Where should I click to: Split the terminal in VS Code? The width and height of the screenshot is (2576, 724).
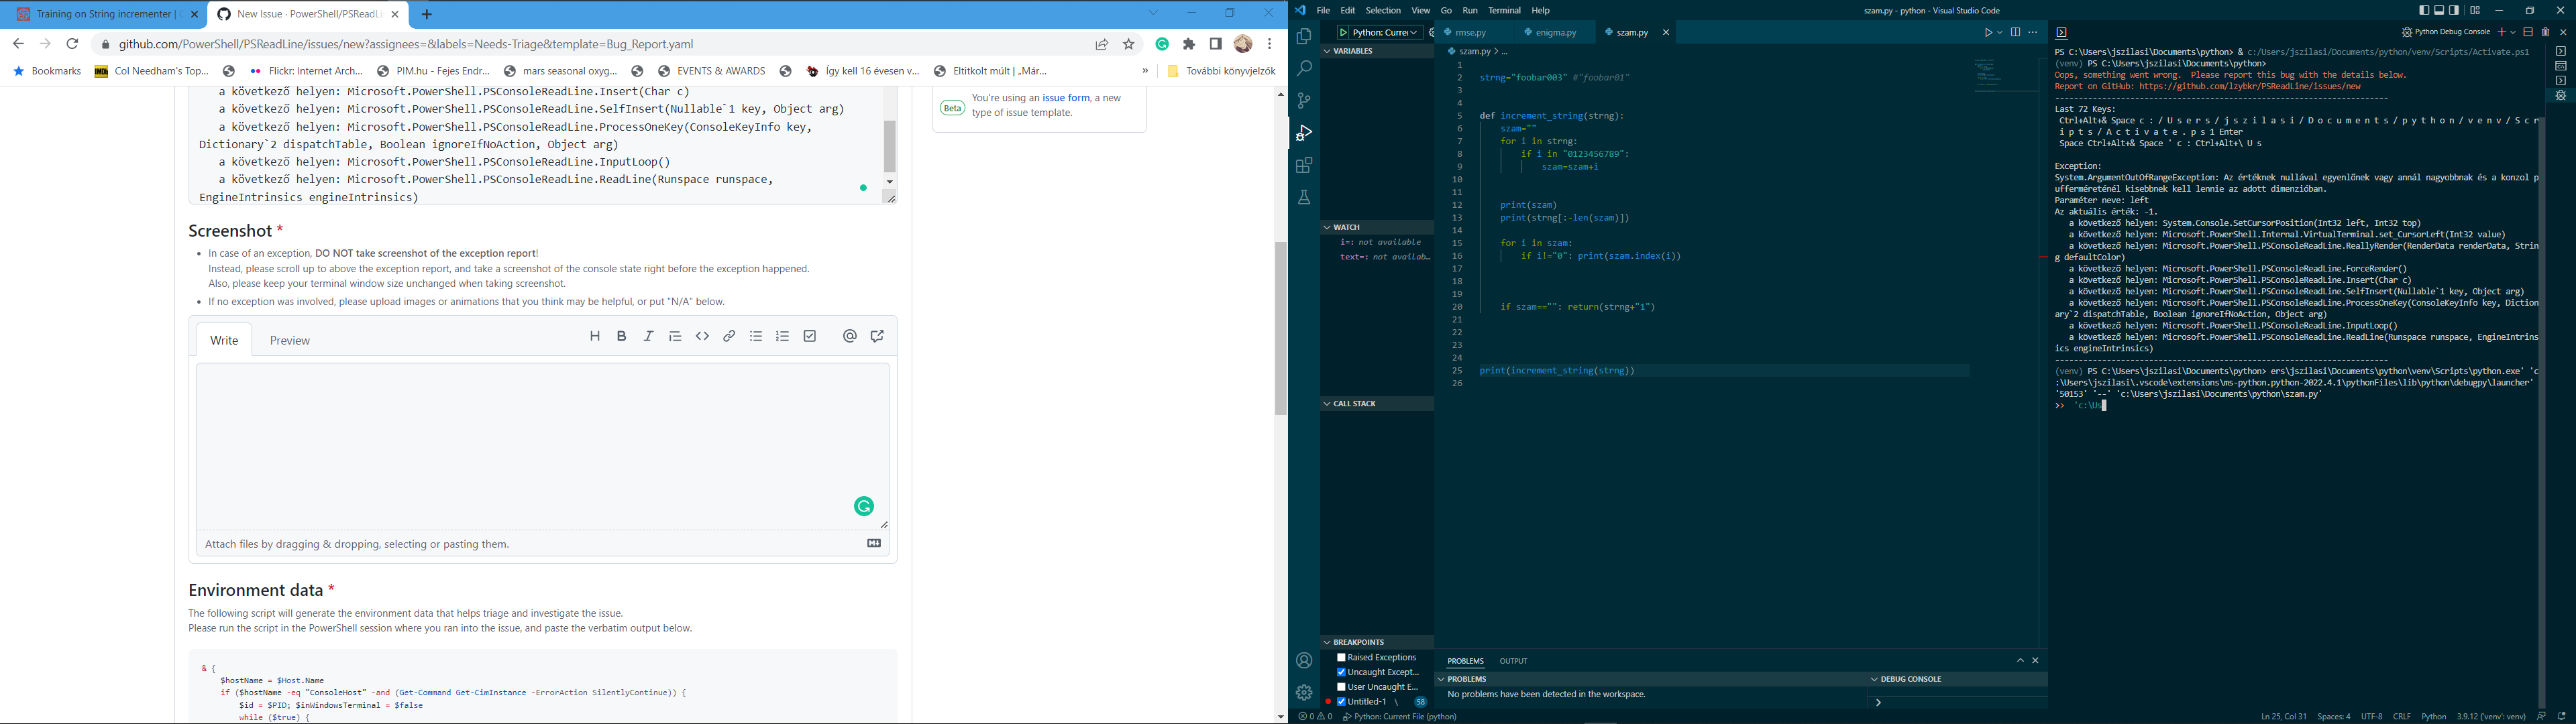2528,33
